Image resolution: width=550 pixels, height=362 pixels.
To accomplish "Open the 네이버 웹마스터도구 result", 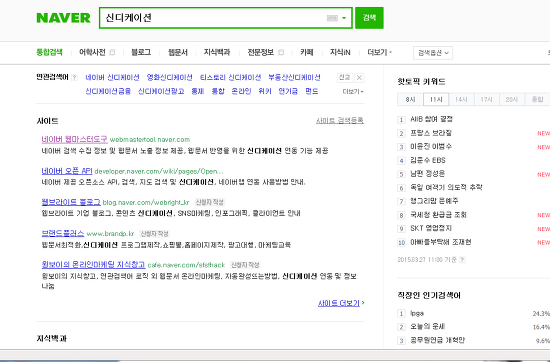I will 74,139.
